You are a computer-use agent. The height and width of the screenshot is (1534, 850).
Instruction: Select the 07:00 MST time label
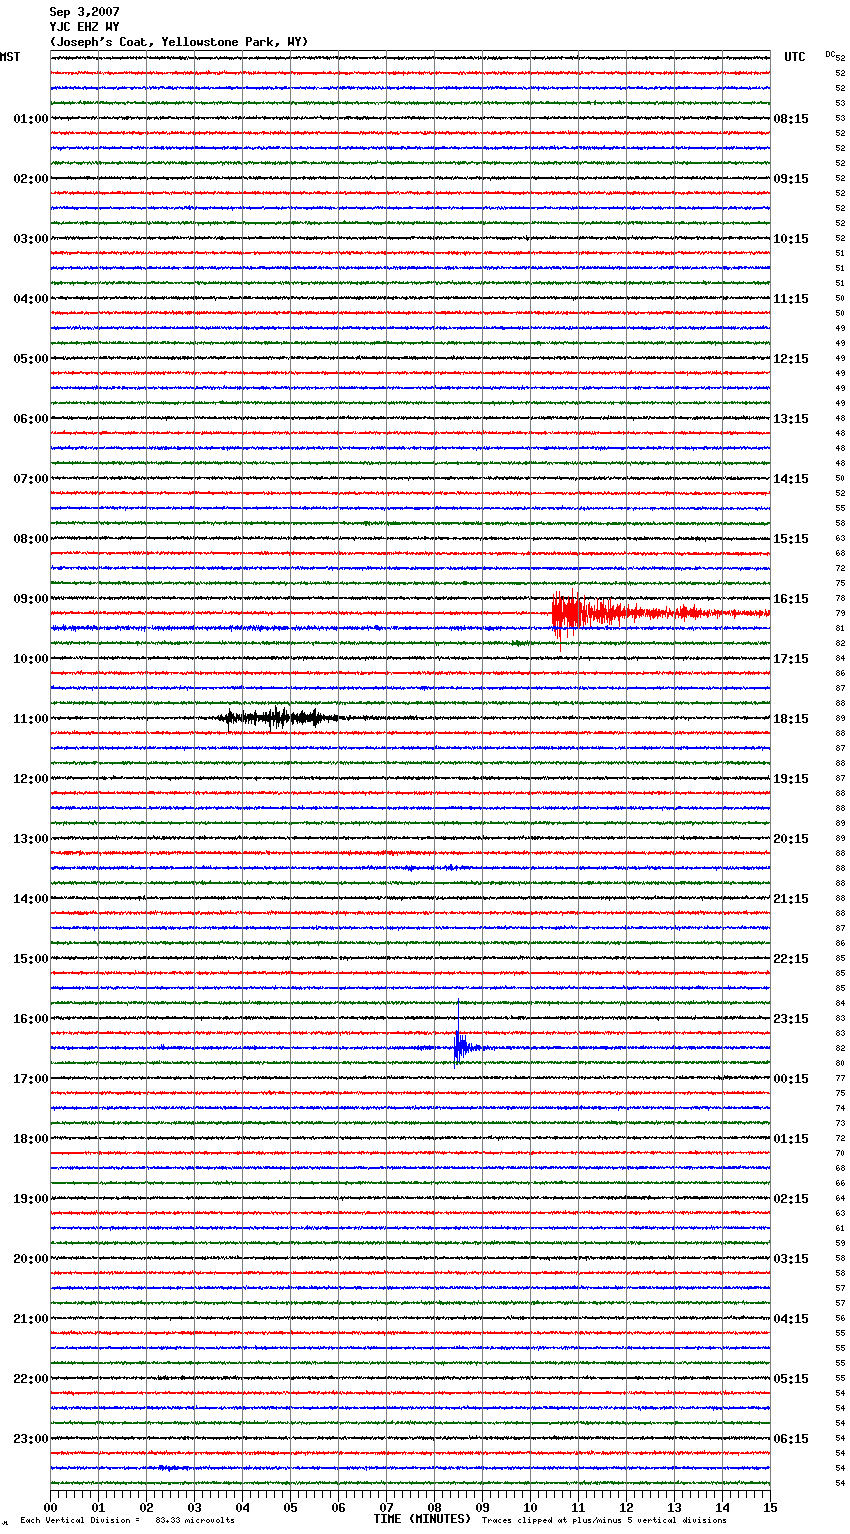click(x=31, y=479)
